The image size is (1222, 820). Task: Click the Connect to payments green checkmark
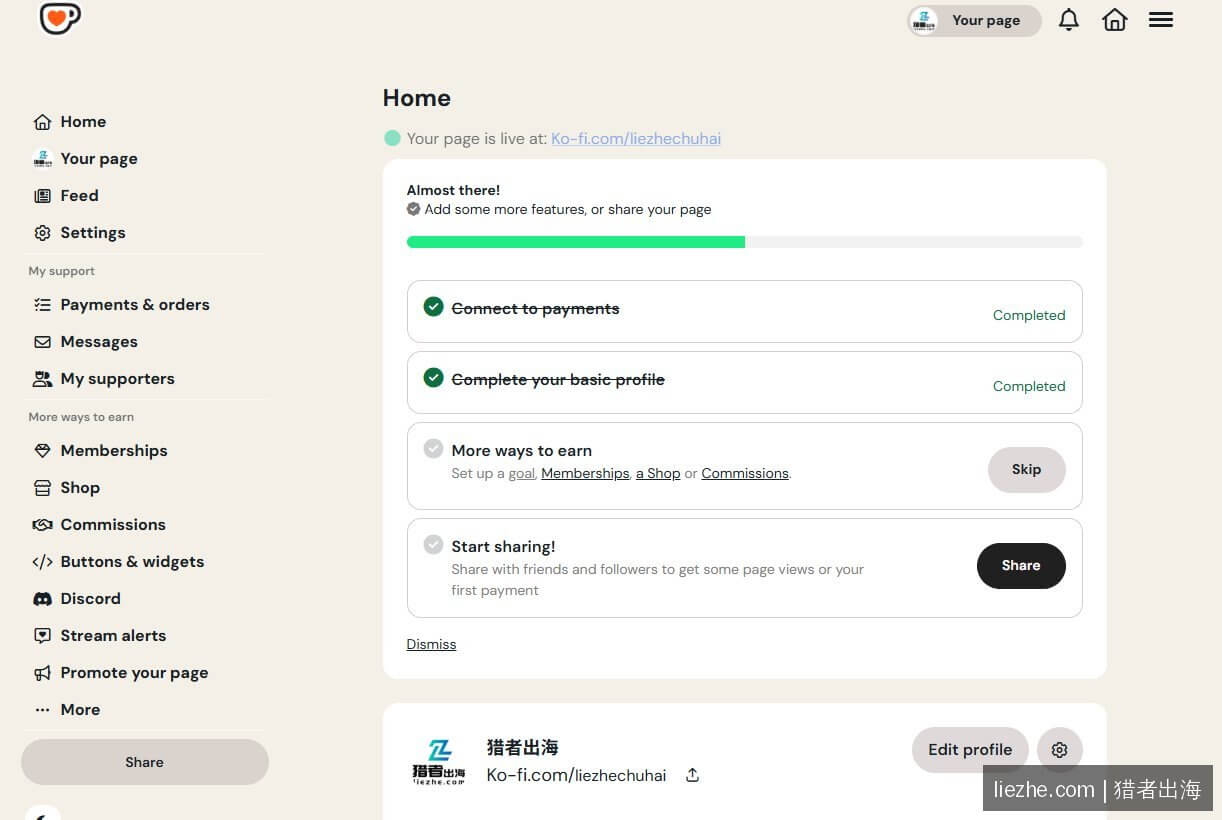(x=433, y=306)
